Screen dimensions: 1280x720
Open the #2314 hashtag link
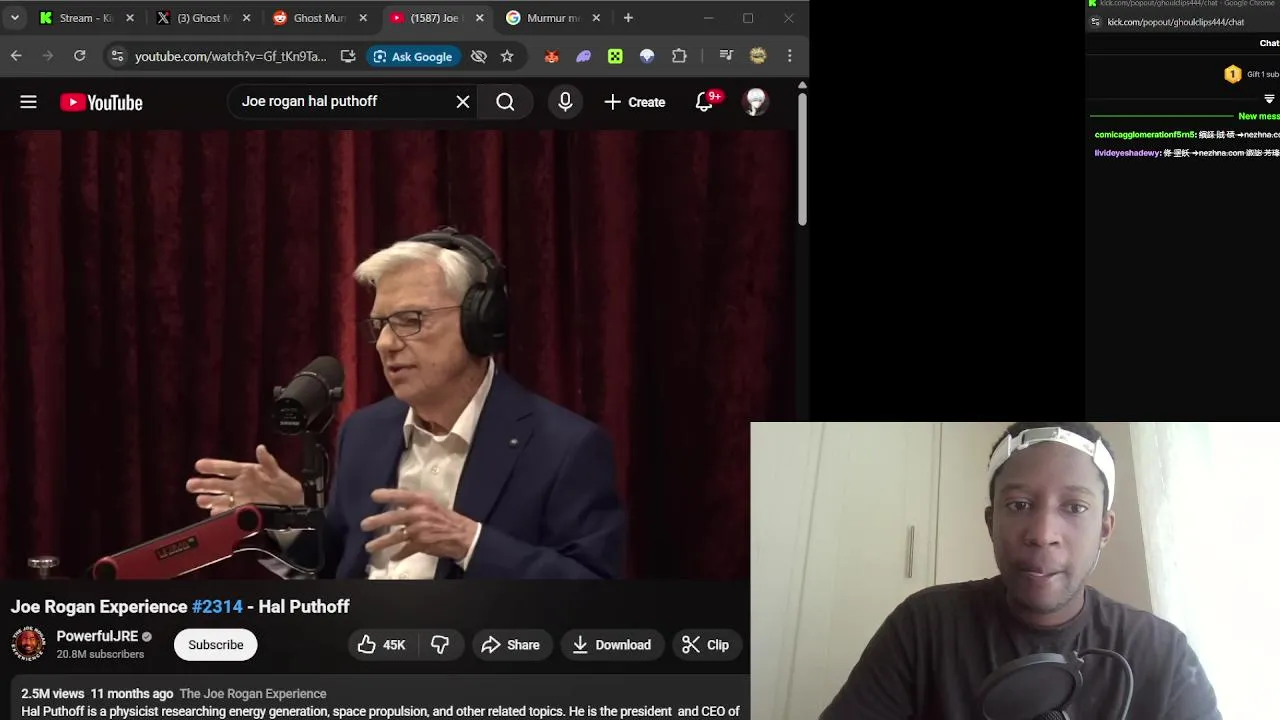(217, 607)
